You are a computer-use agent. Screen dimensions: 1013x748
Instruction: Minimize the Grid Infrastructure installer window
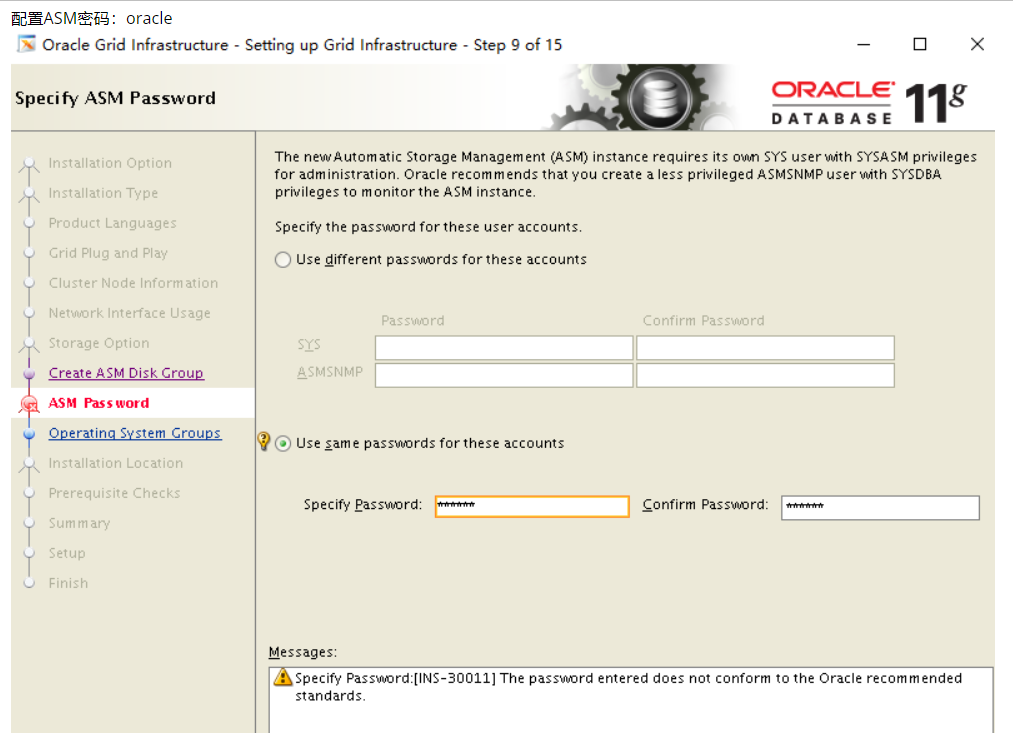point(864,45)
